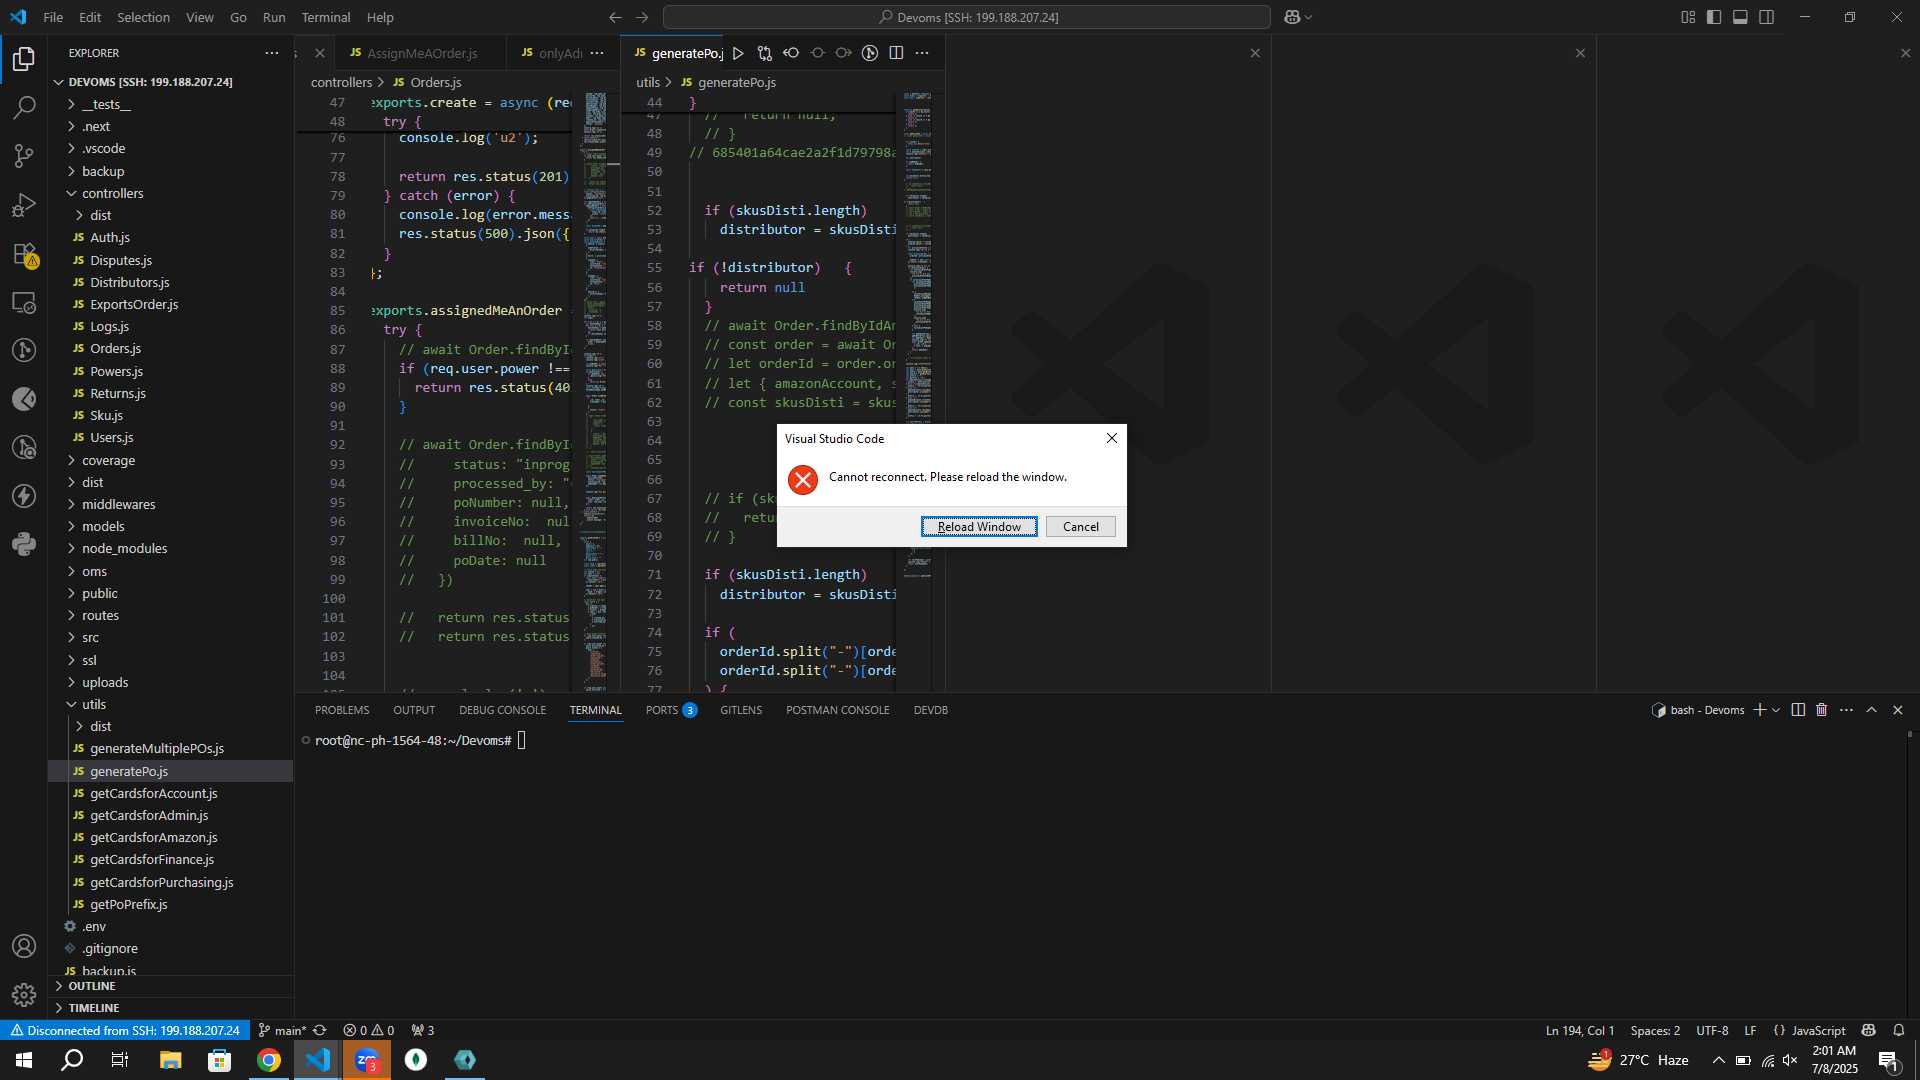The width and height of the screenshot is (1920, 1080).
Task: Open Chrome from Windows taskbar
Action: click(x=268, y=1060)
